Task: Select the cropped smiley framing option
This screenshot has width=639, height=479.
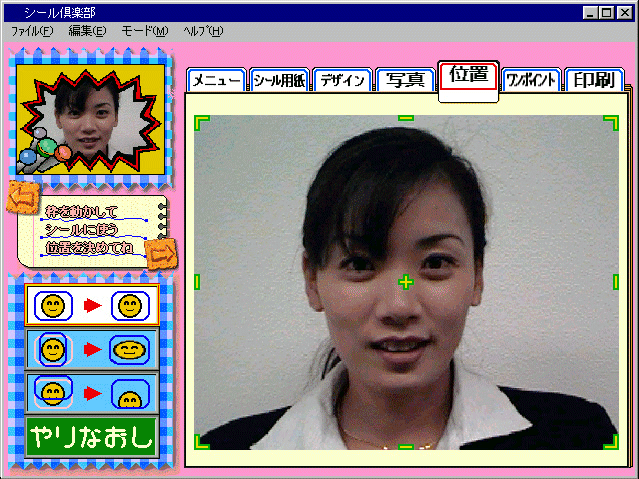Action: coord(92,391)
